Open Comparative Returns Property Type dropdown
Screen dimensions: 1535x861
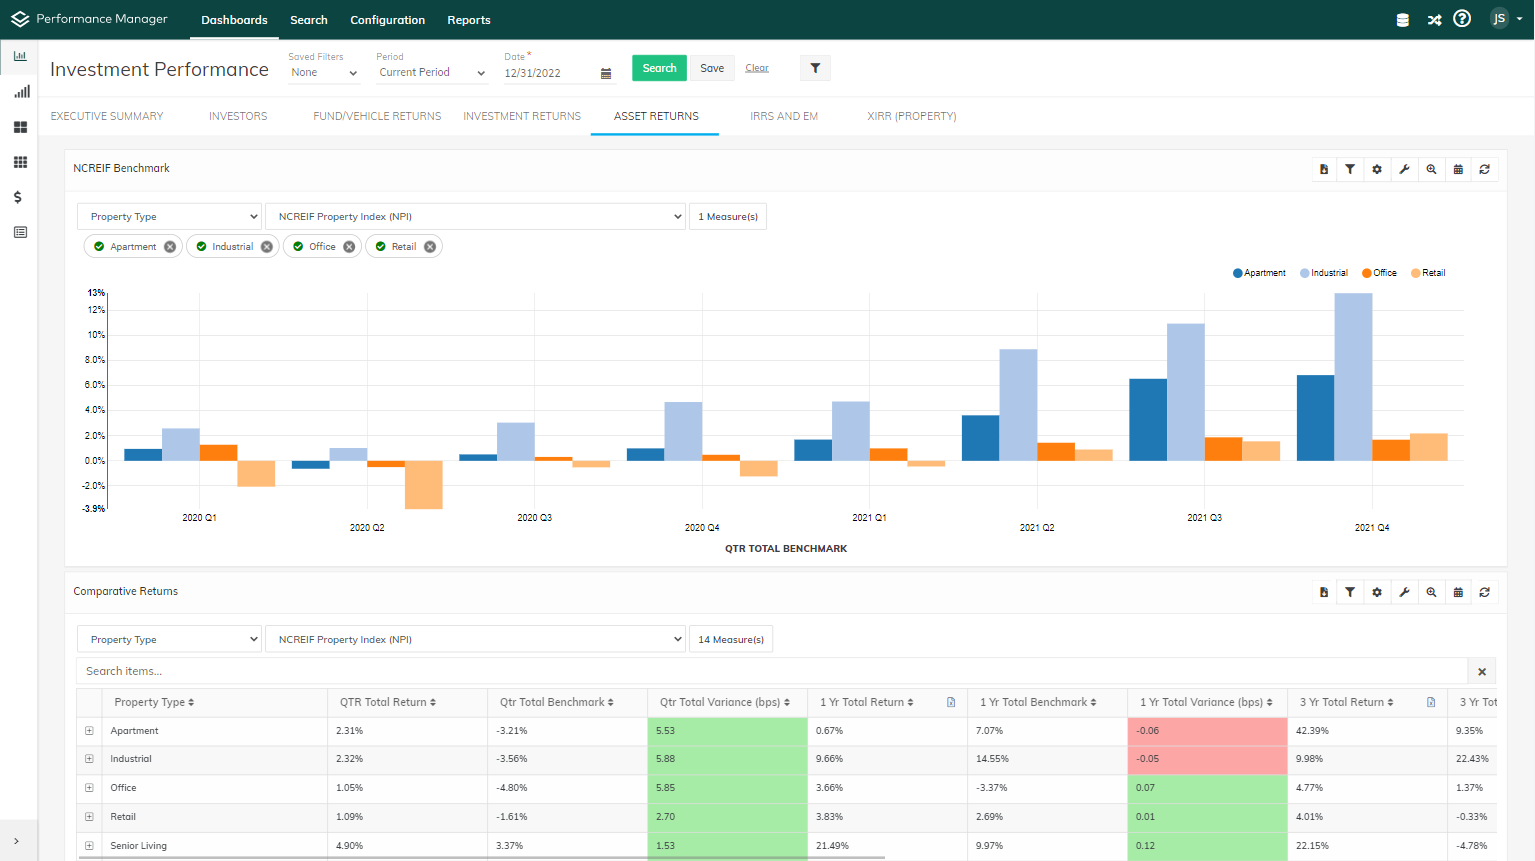tap(170, 640)
